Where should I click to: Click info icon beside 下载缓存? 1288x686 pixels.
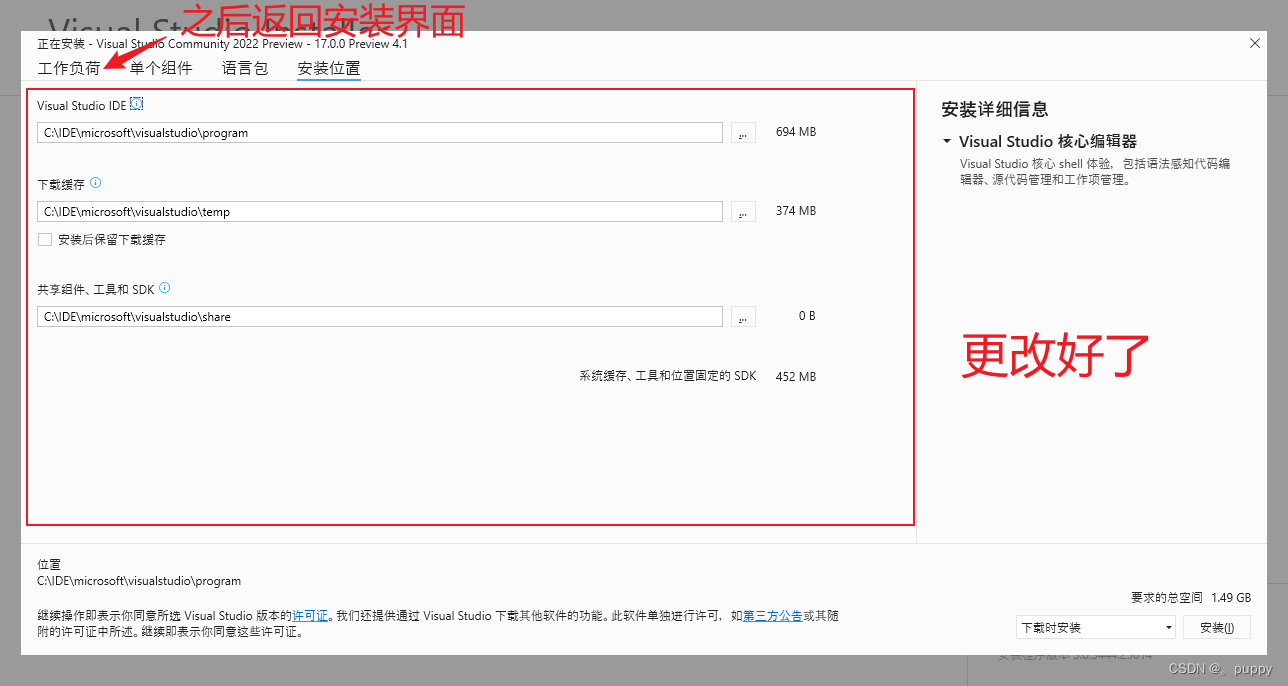(96, 183)
